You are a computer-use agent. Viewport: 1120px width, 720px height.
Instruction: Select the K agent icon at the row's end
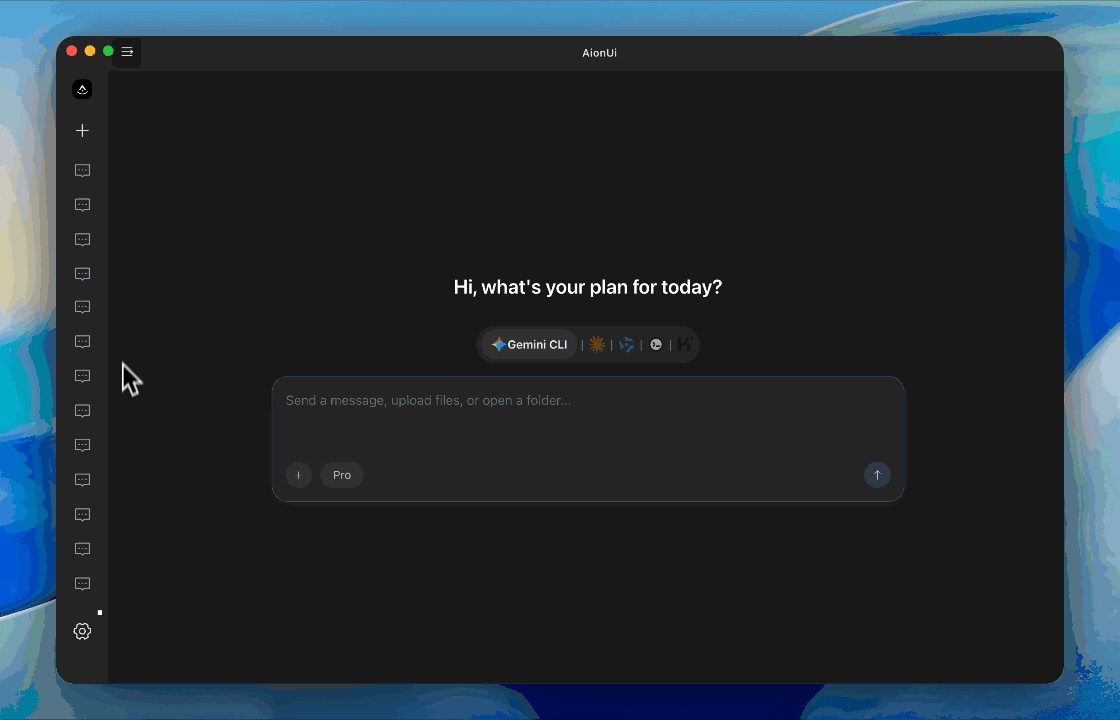point(684,344)
